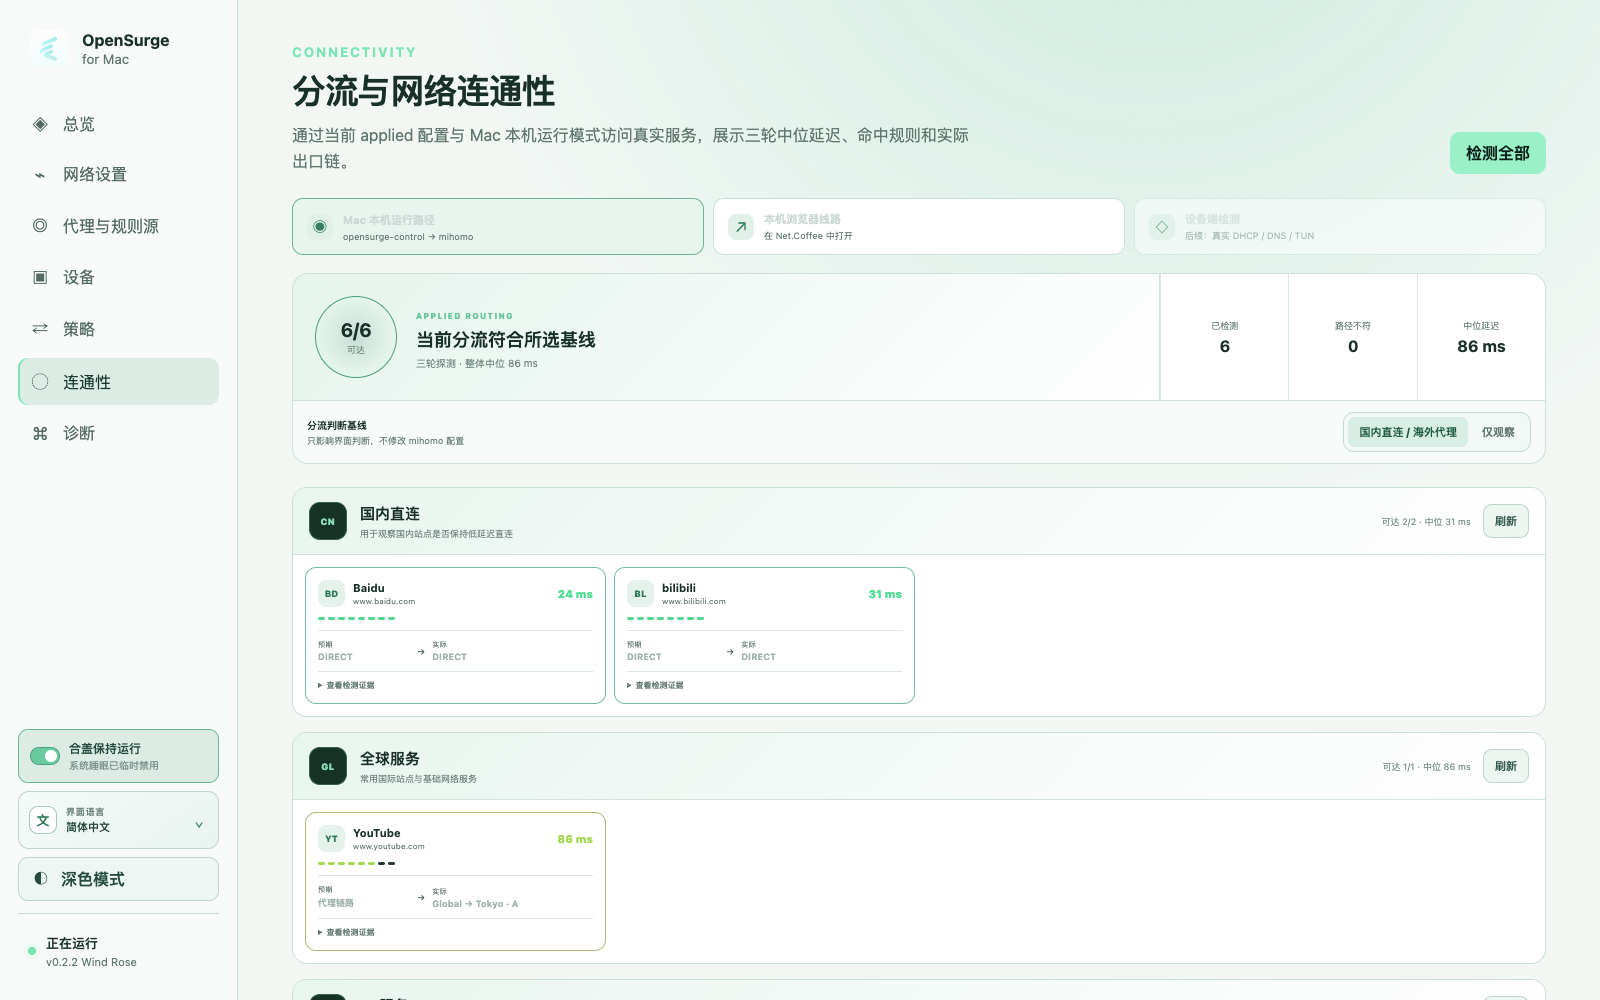Screen dimensions: 1600x1000
Task: Click the 中位延迟 86 ms stat
Action: [x=1481, y=338]
